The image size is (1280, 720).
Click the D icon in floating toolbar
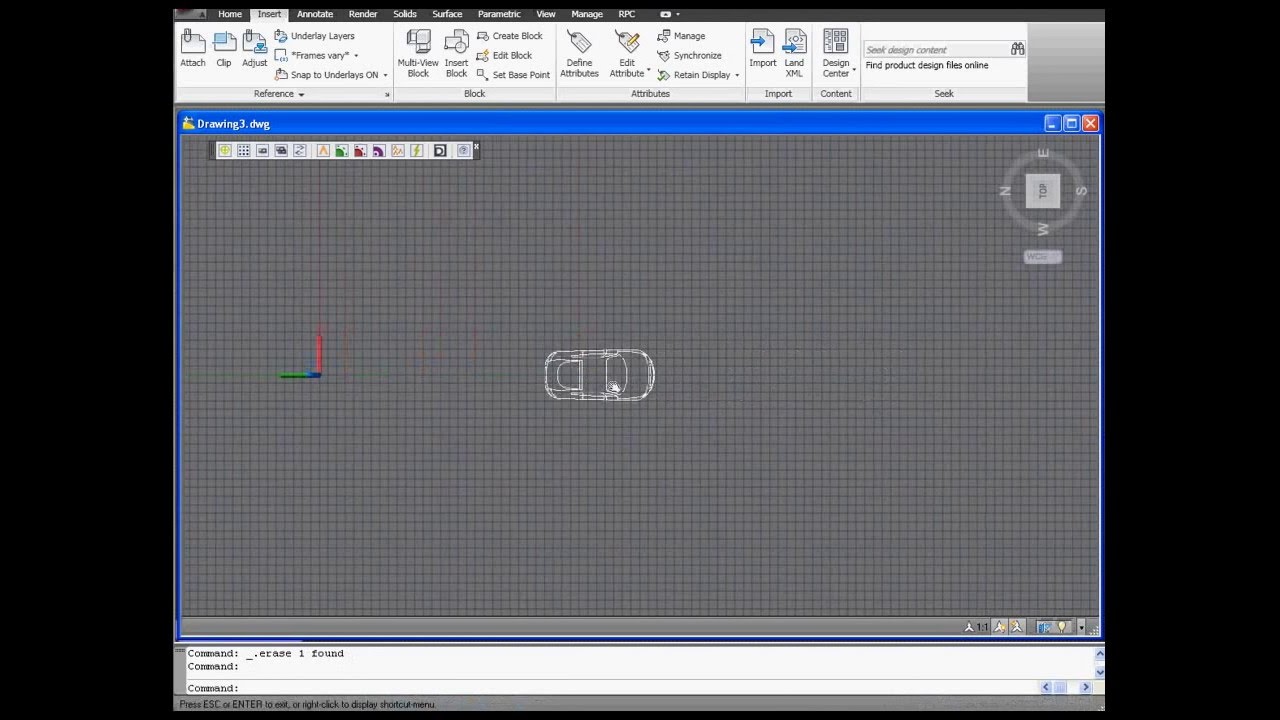440,150
